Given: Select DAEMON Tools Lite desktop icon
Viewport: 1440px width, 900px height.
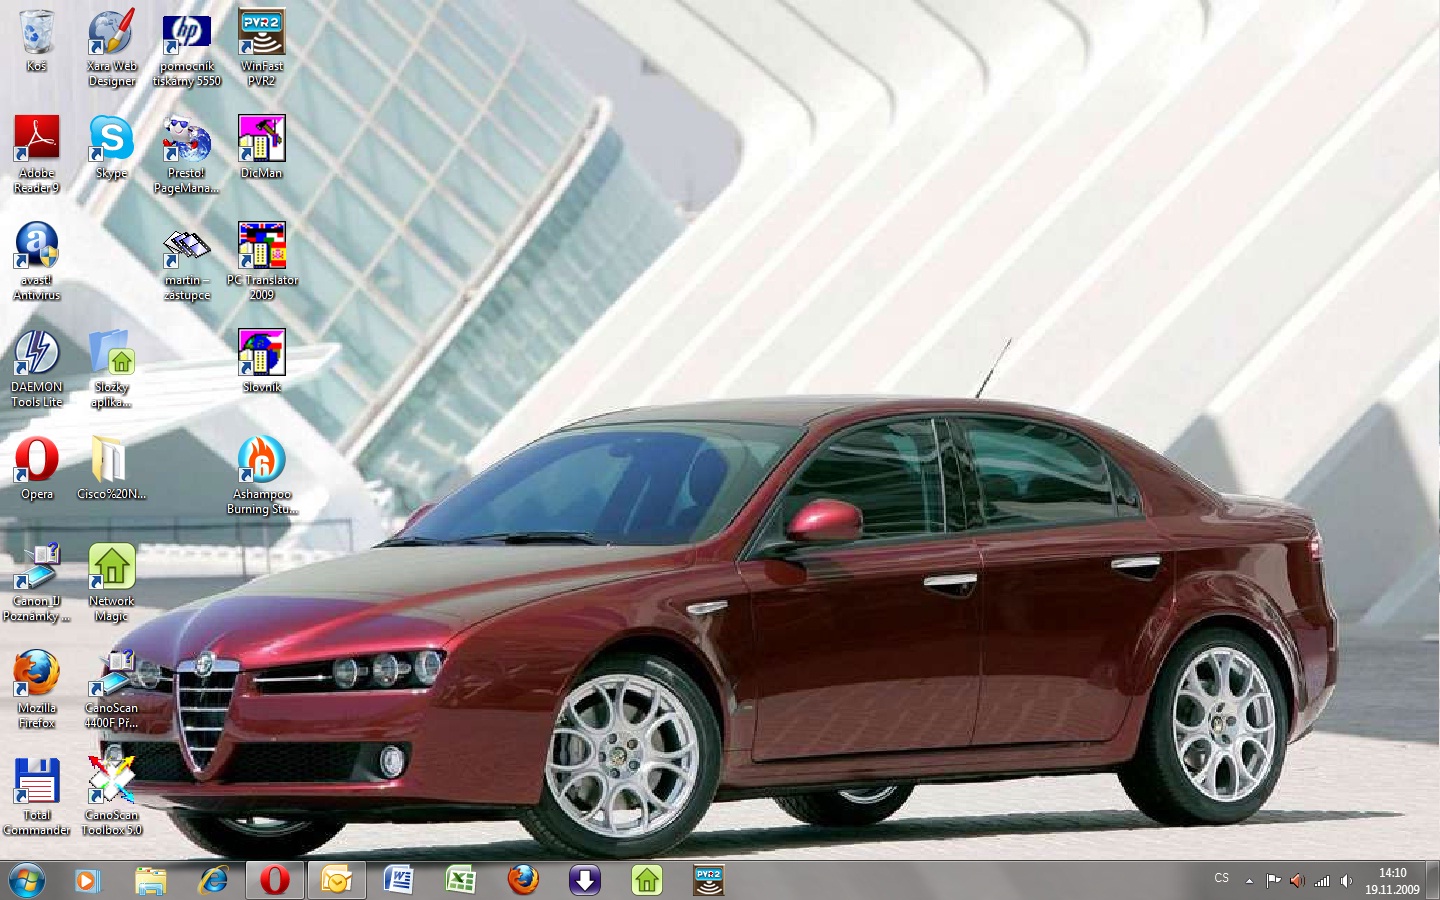Looking at the screenshot, I should 36,354.
